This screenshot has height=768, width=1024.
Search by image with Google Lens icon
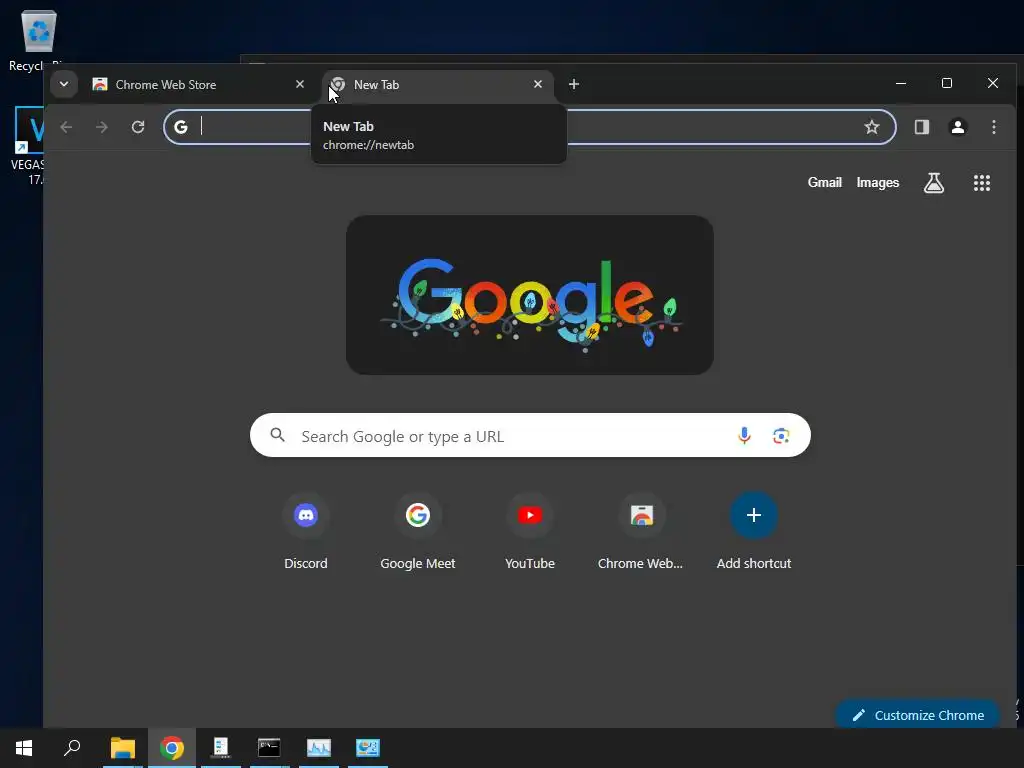click(x=781, y=436)
